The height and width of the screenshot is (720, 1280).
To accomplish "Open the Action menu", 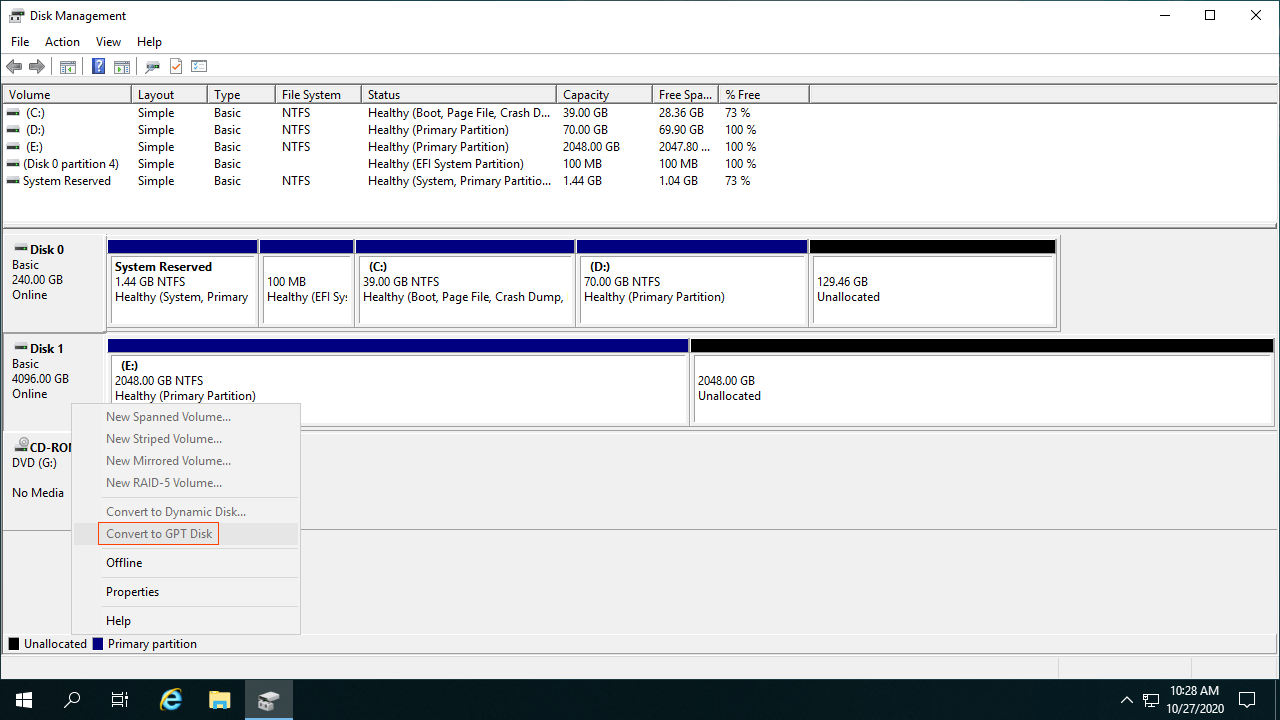I will click(62, 42).
